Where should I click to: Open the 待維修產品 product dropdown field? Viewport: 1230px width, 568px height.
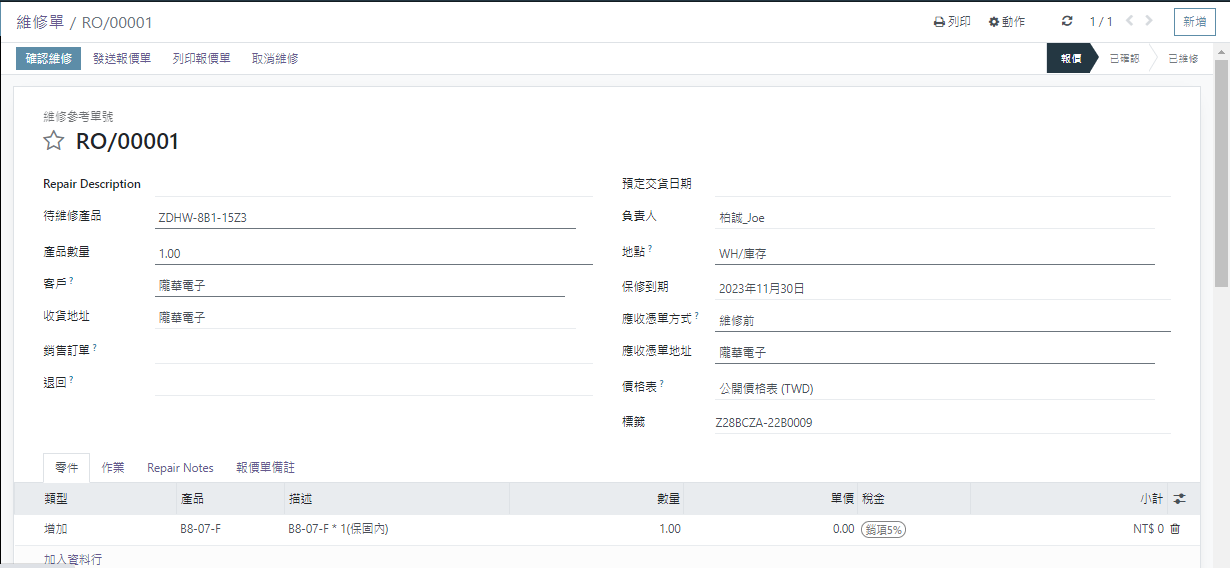pos(365,216)
